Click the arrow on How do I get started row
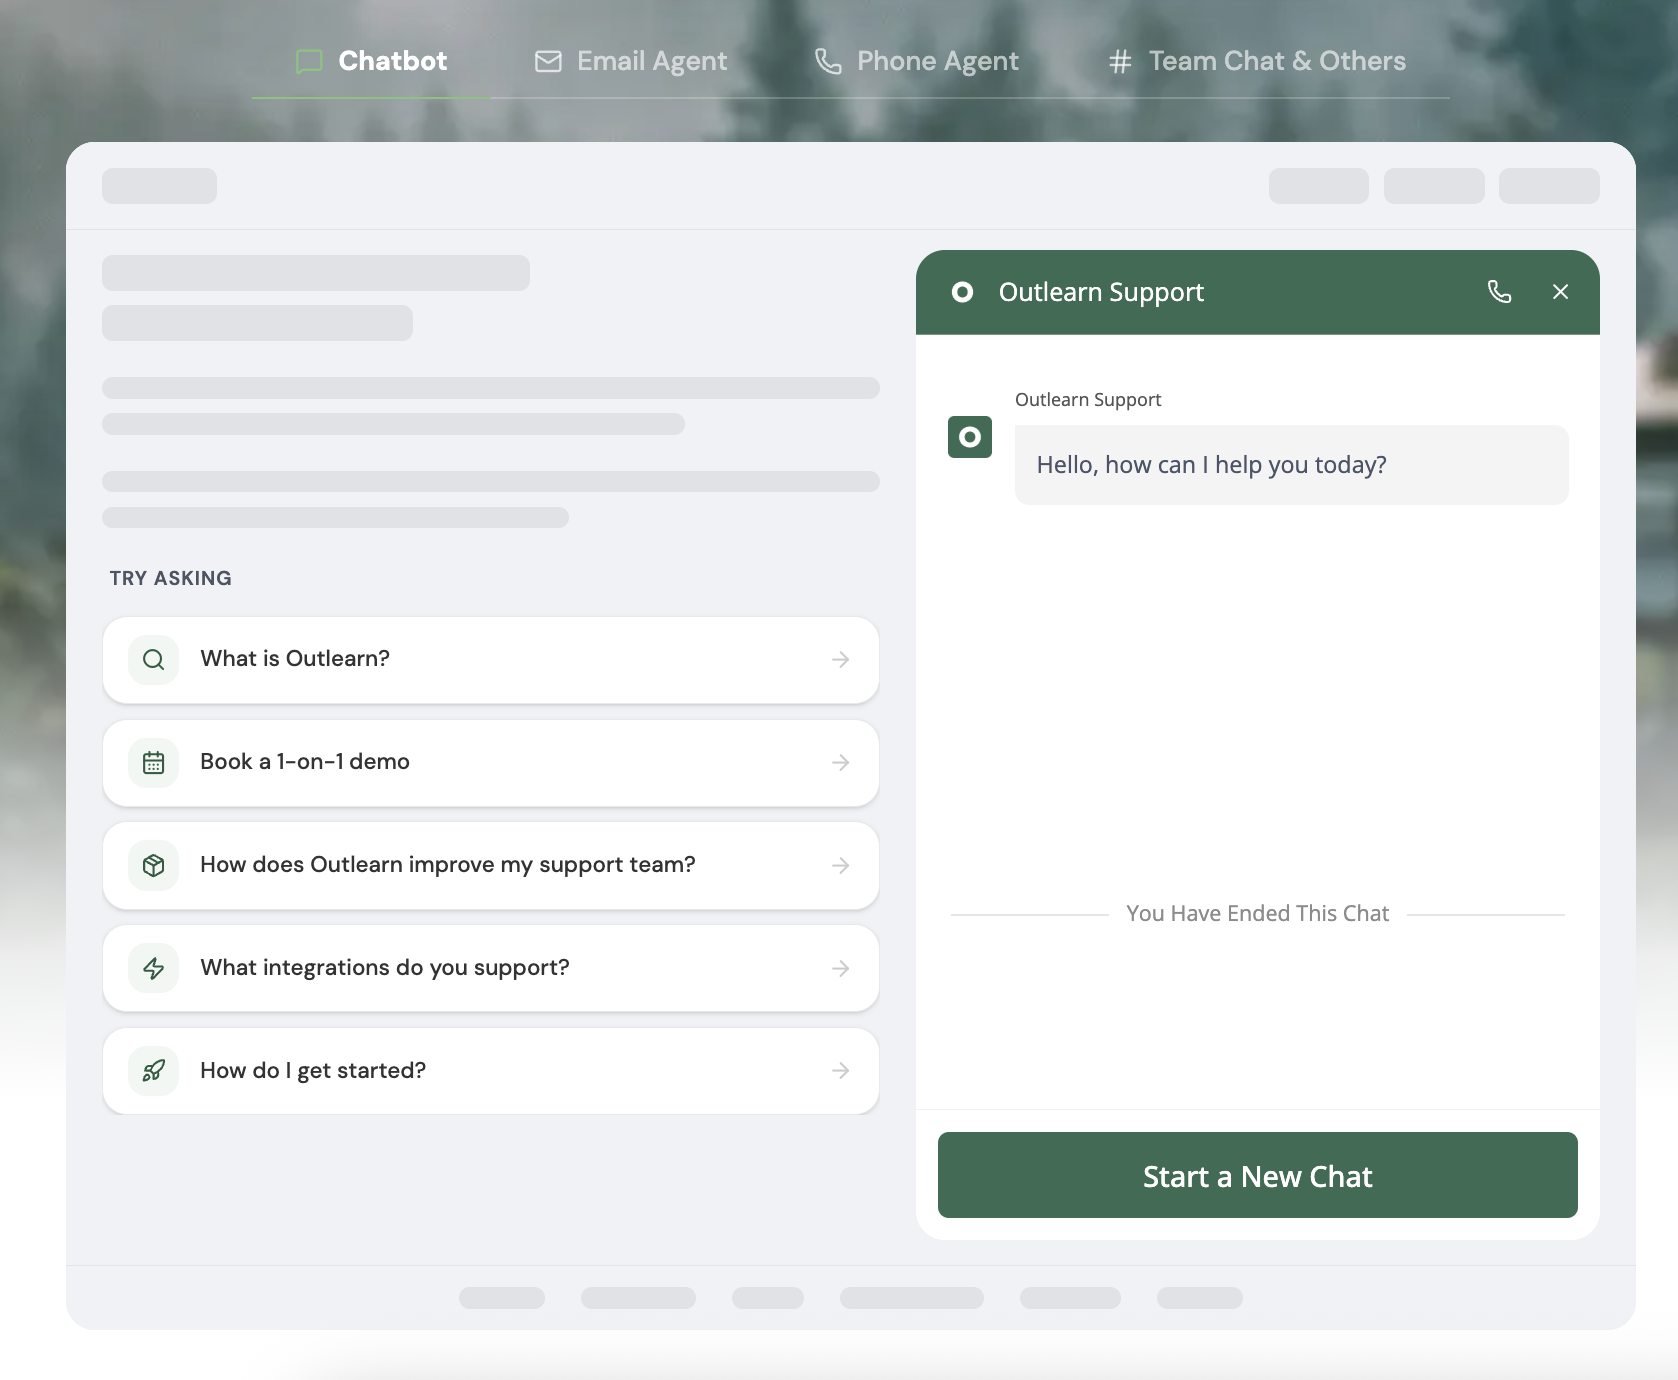The height and width of the screenshot is (1380, 1678). (x=841, y=1071)
